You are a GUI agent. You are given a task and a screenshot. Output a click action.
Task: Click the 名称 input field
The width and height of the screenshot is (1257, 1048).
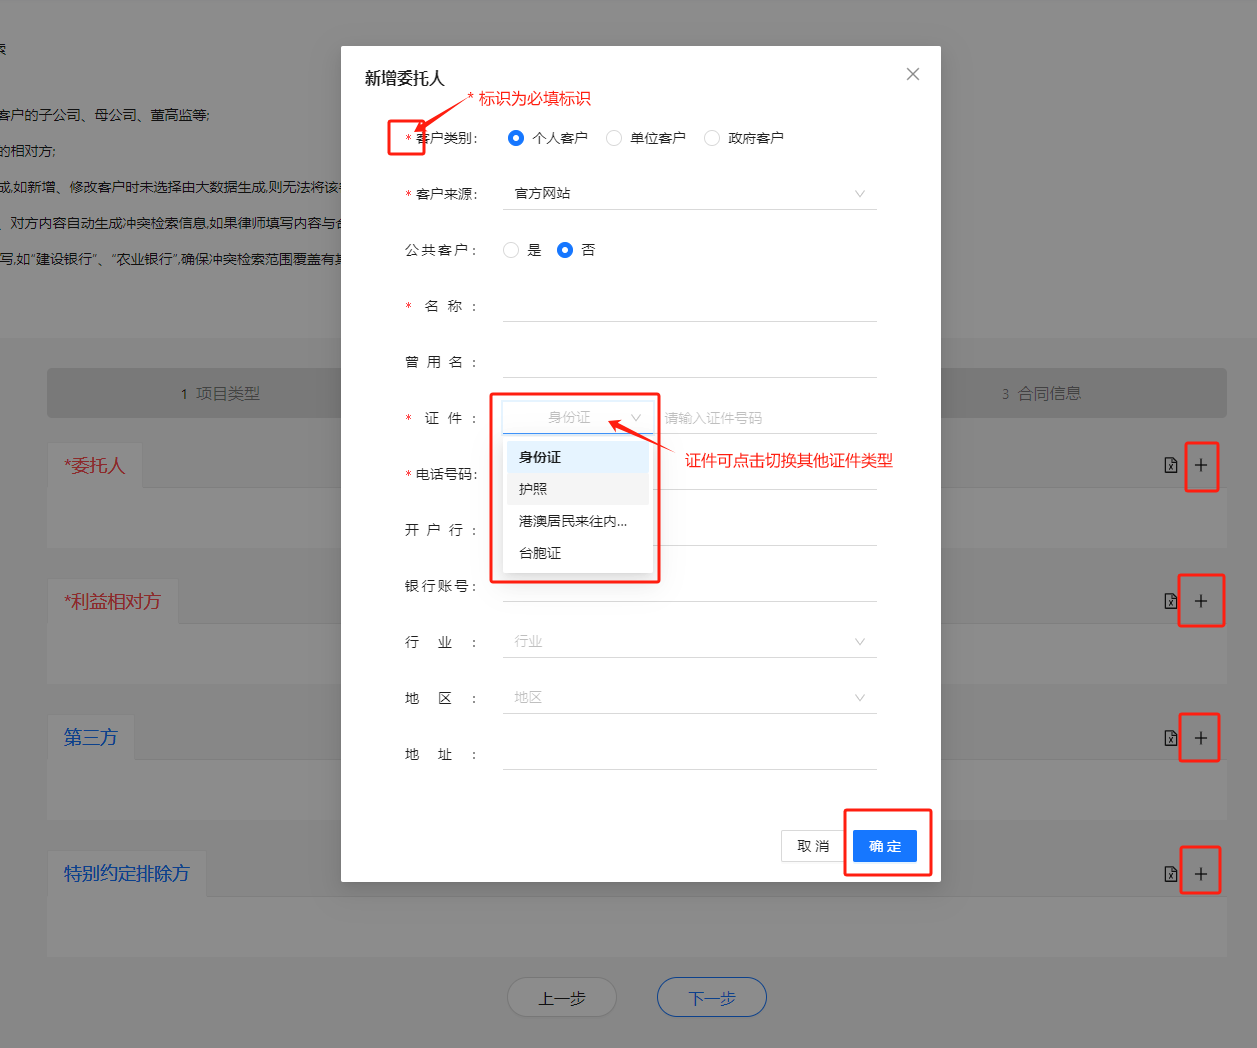(x=688, y=306)
